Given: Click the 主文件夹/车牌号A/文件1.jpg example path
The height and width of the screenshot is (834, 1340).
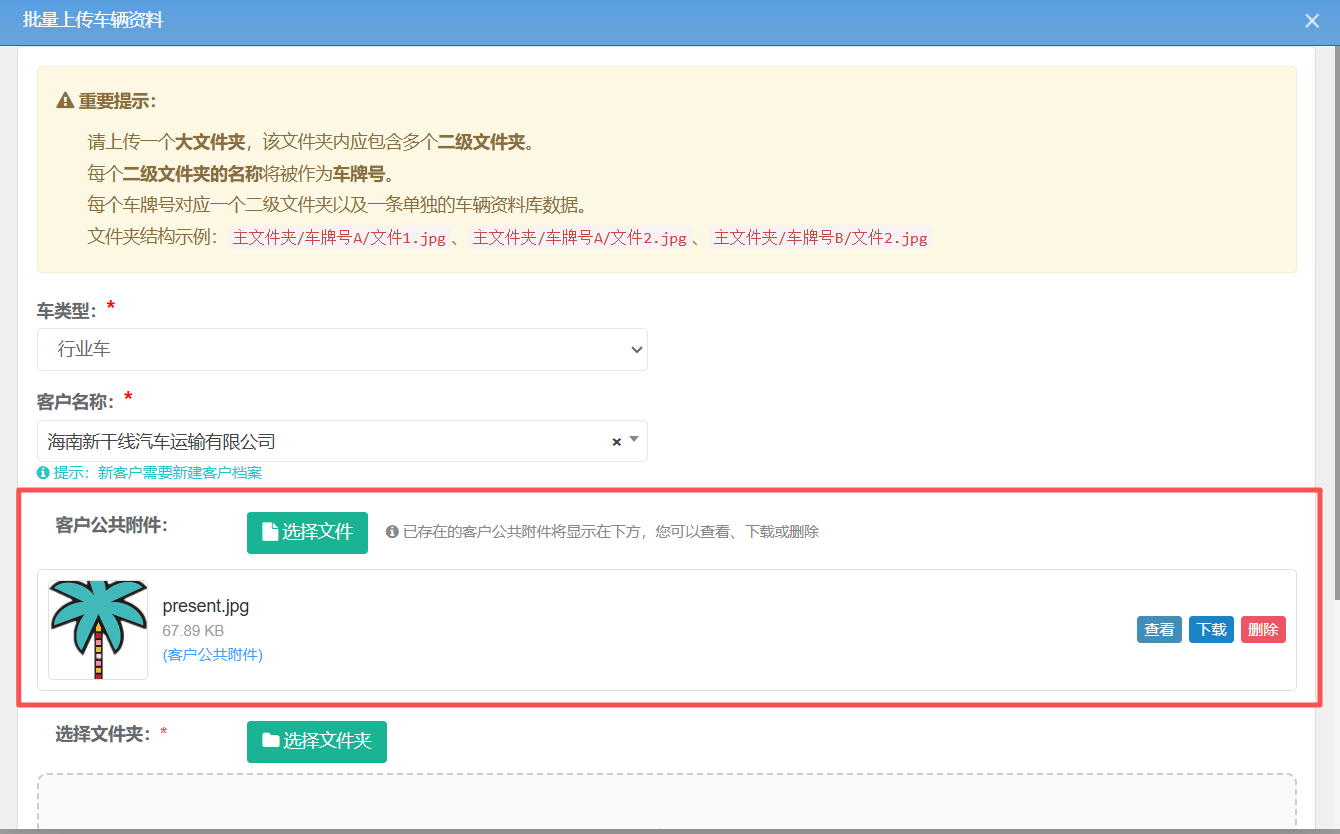Looking at the screenshot, I should pos(339,238).
